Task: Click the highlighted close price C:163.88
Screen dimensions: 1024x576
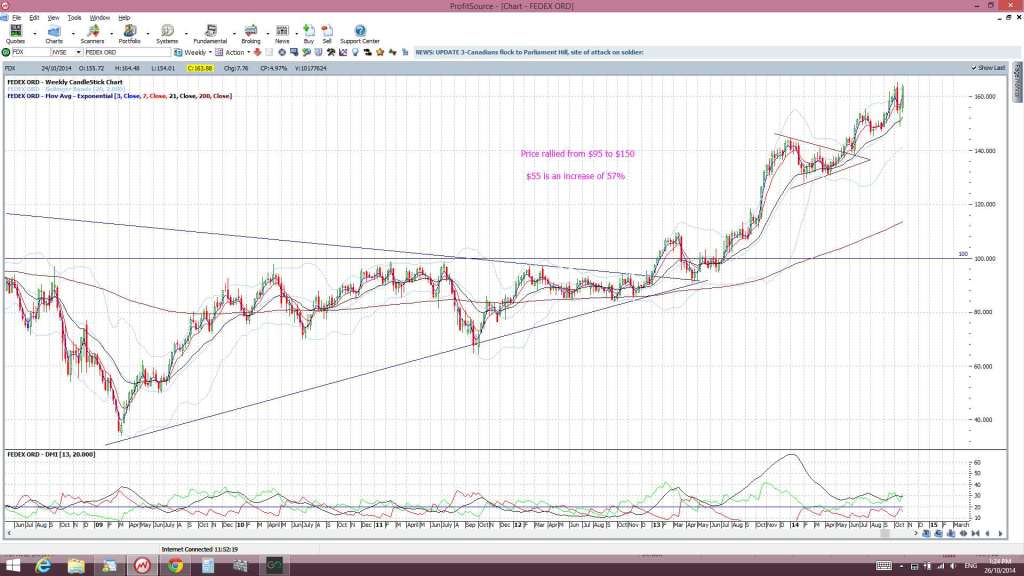Action: click(200, 68)
